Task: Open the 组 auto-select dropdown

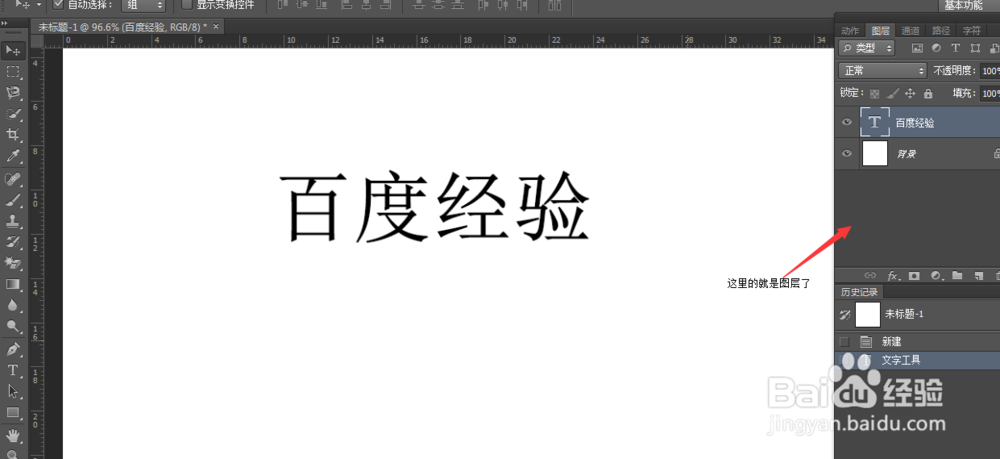Action: point(143,5)
